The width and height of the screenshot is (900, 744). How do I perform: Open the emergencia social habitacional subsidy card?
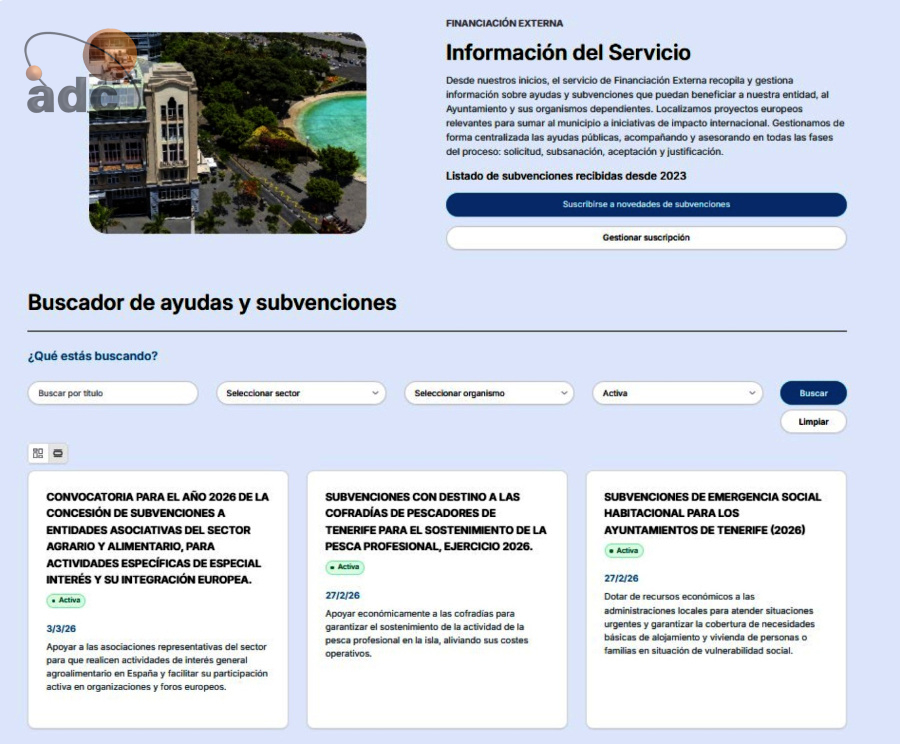click(713, 510)
